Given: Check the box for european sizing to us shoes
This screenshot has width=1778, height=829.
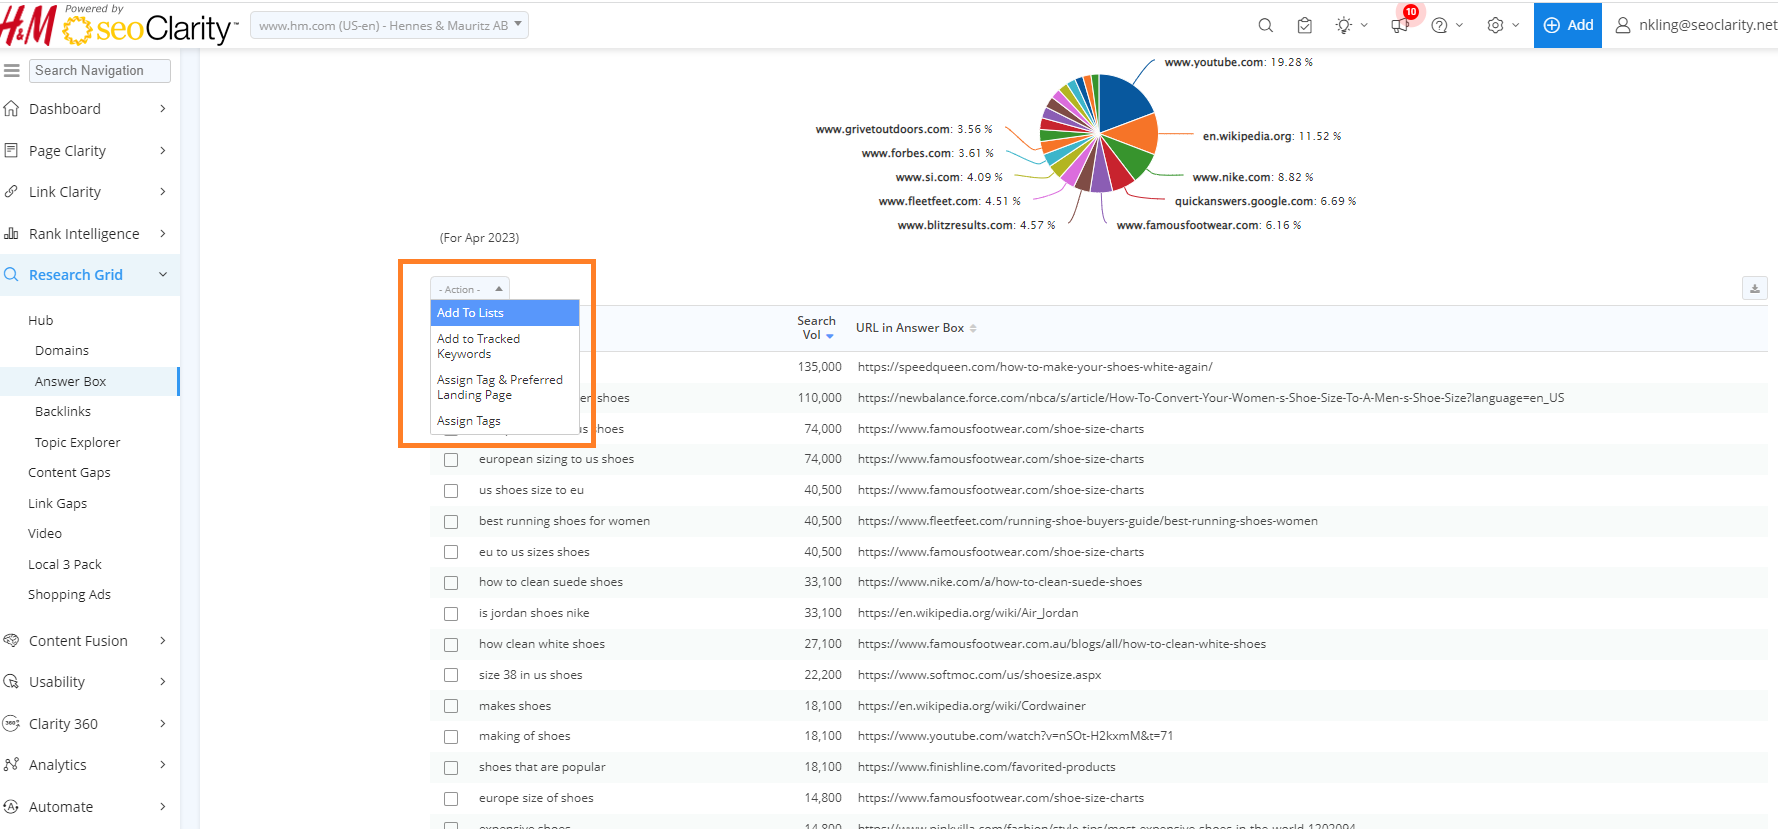Looking at the screenshot, I should pos(451,460).
